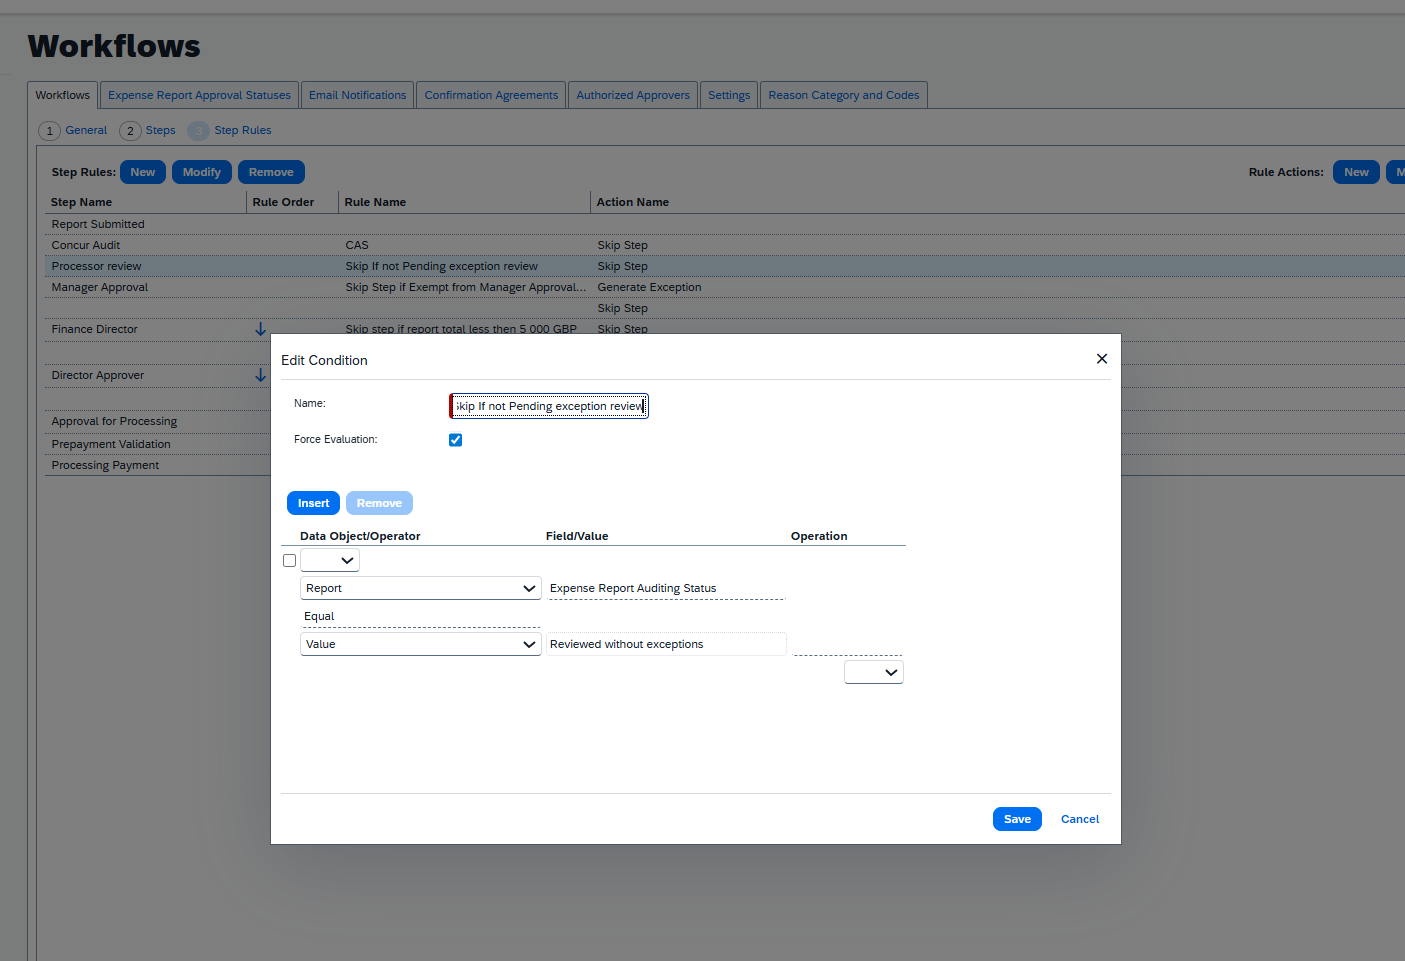
Task: Close the Edit Condition dialog with X
Action: (x=1101, y=359)
